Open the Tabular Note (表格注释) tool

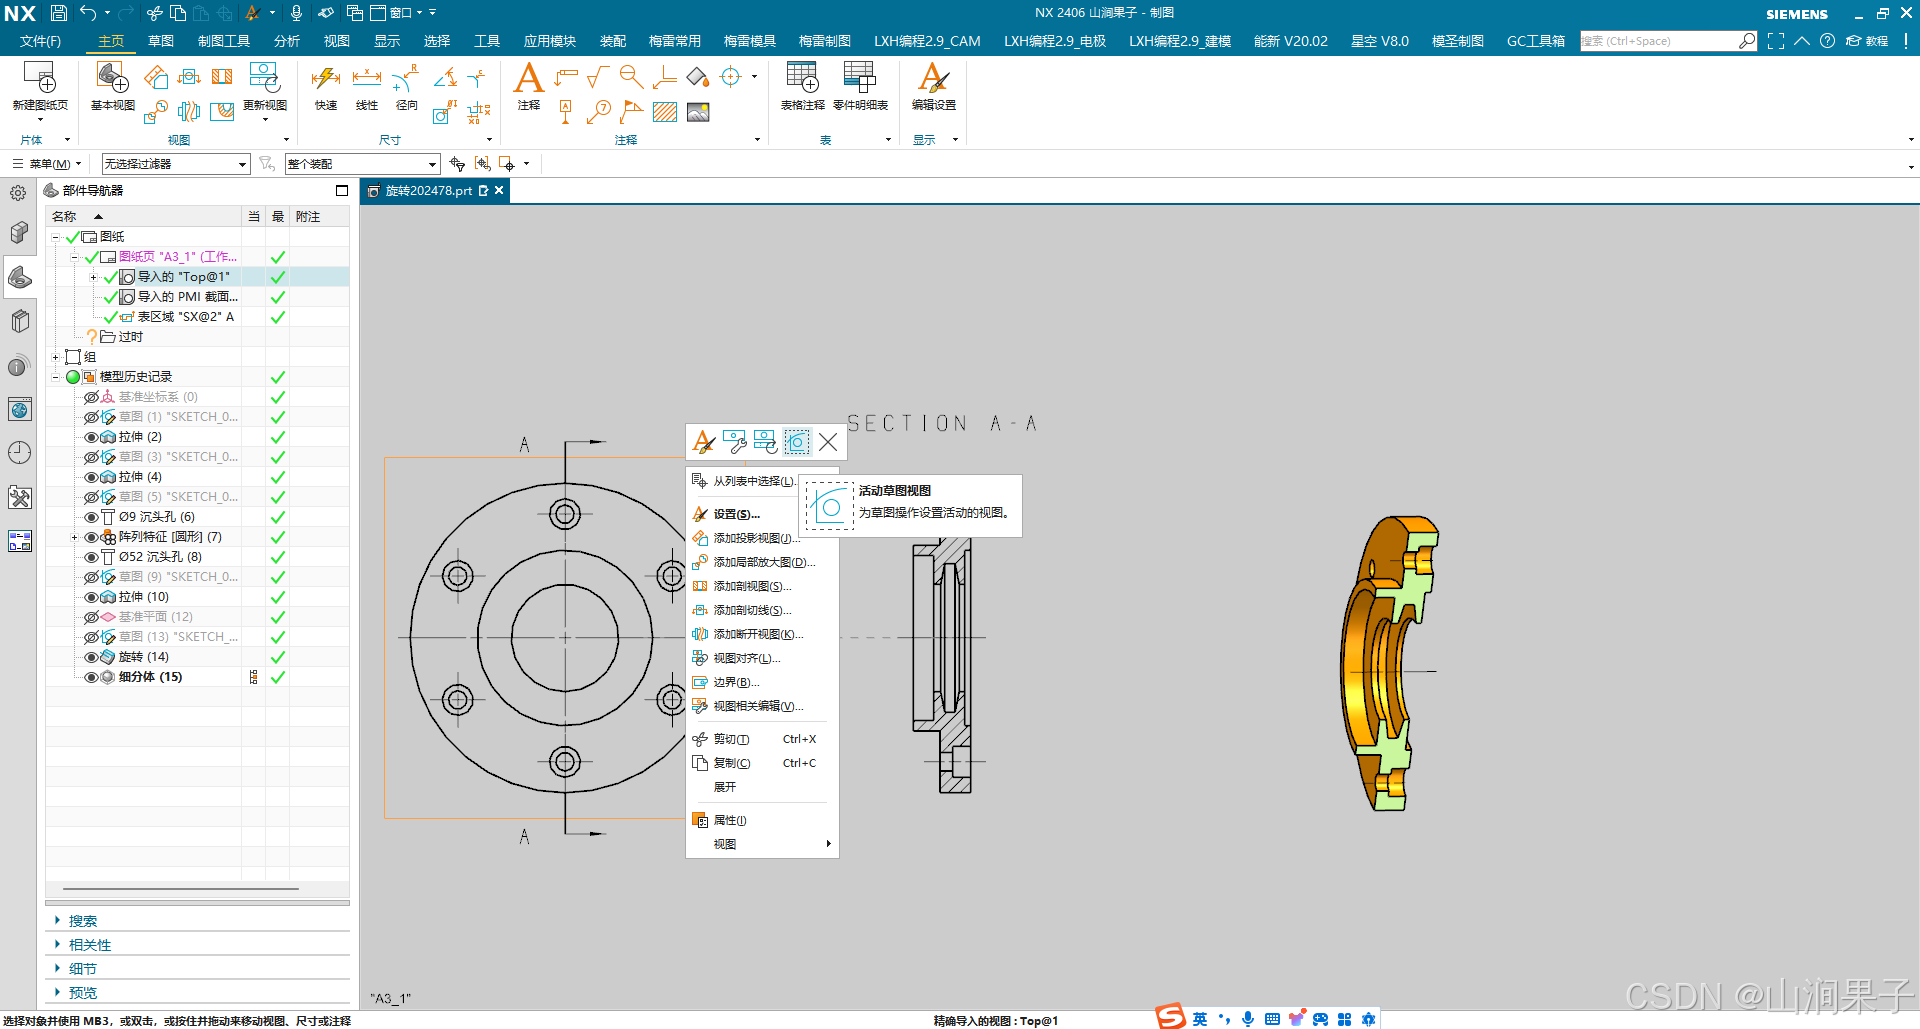[x=802, y=78]
